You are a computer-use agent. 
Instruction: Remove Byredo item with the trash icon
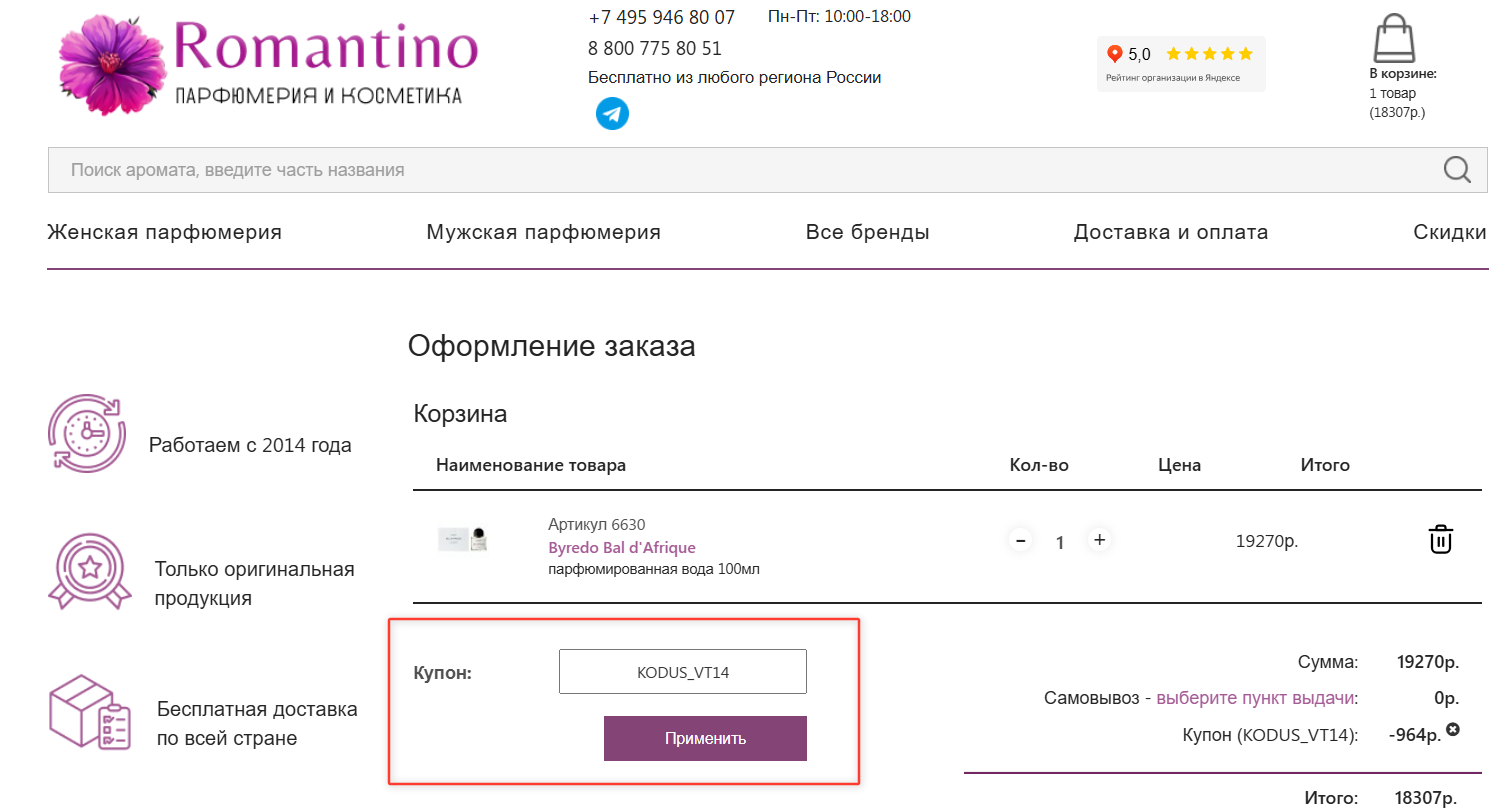tap(1440, 539)
